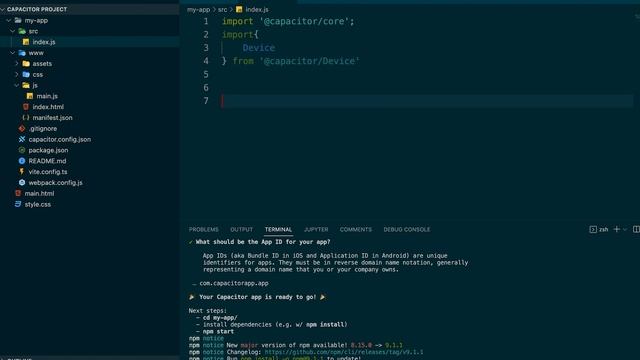This screenshot has width=640, height=360.
Task: Click zsh terminal shell icon
Action: tap(593, 229)
